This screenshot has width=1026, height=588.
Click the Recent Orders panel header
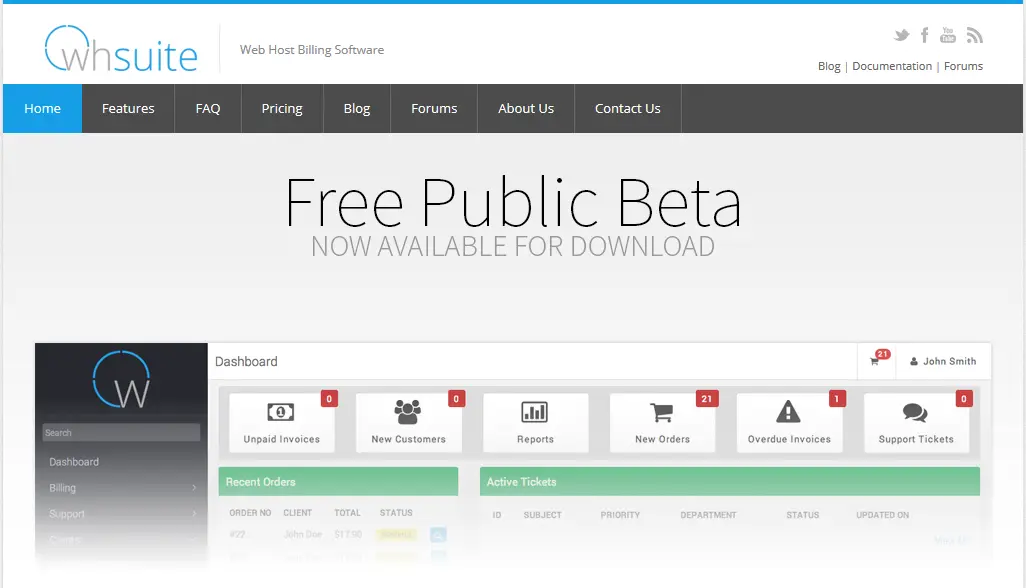pos(338,481)
